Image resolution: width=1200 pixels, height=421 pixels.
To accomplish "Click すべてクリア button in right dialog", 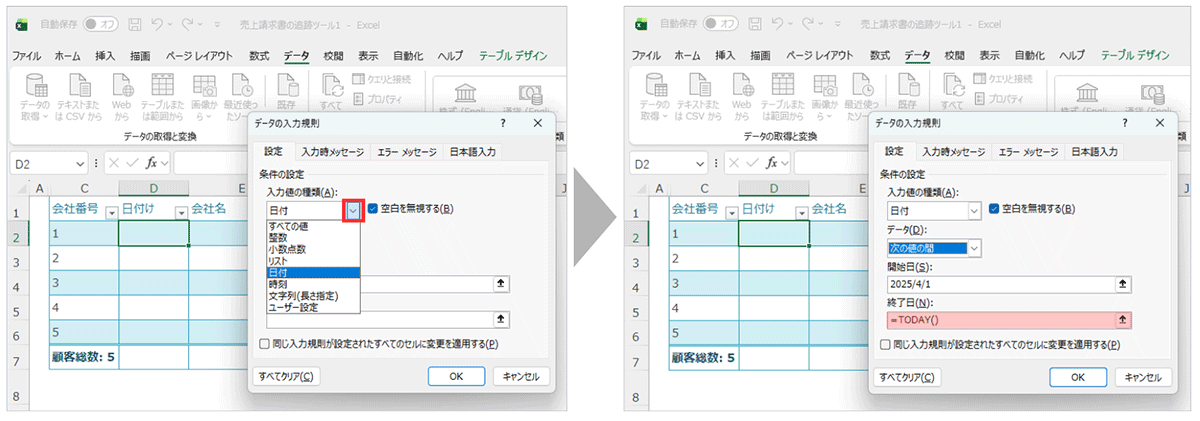I will tap(908, 377).
